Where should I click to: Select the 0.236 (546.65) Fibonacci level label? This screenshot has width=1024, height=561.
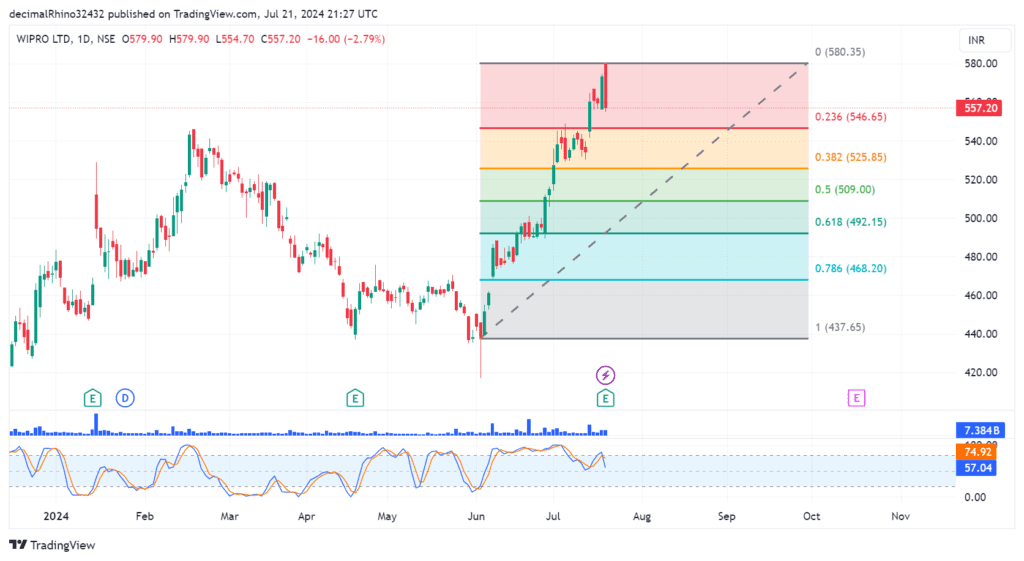tap(850, 117)
